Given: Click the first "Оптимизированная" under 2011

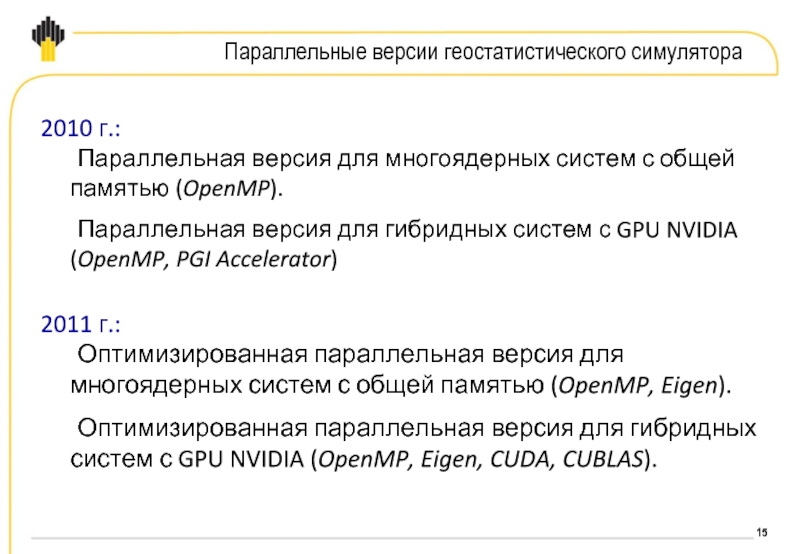Looking at the screenshot, I should (192, 355).
